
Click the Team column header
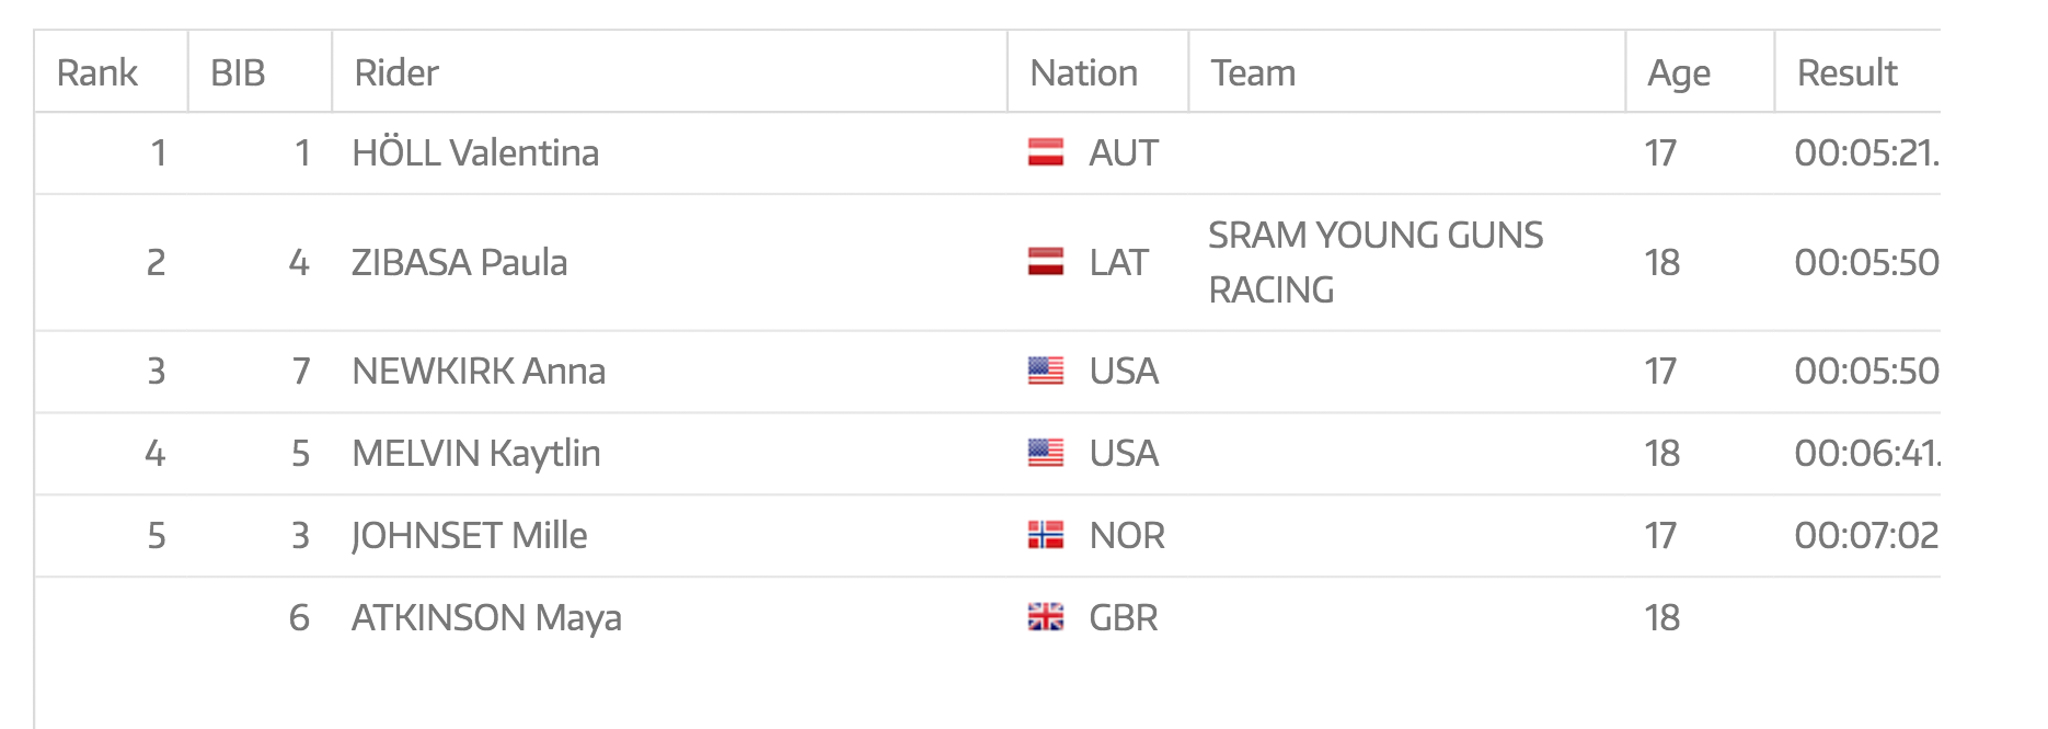tap(1253, 73)
